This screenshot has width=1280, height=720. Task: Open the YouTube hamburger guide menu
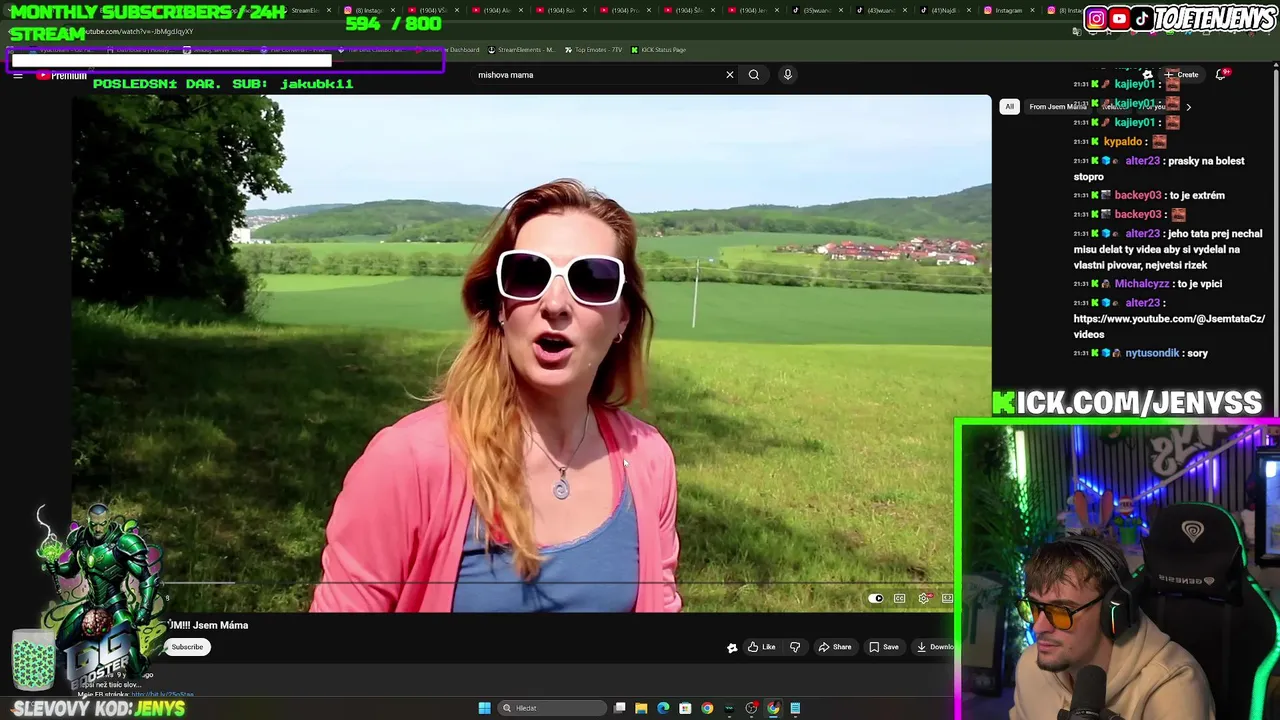pos(18,75)
